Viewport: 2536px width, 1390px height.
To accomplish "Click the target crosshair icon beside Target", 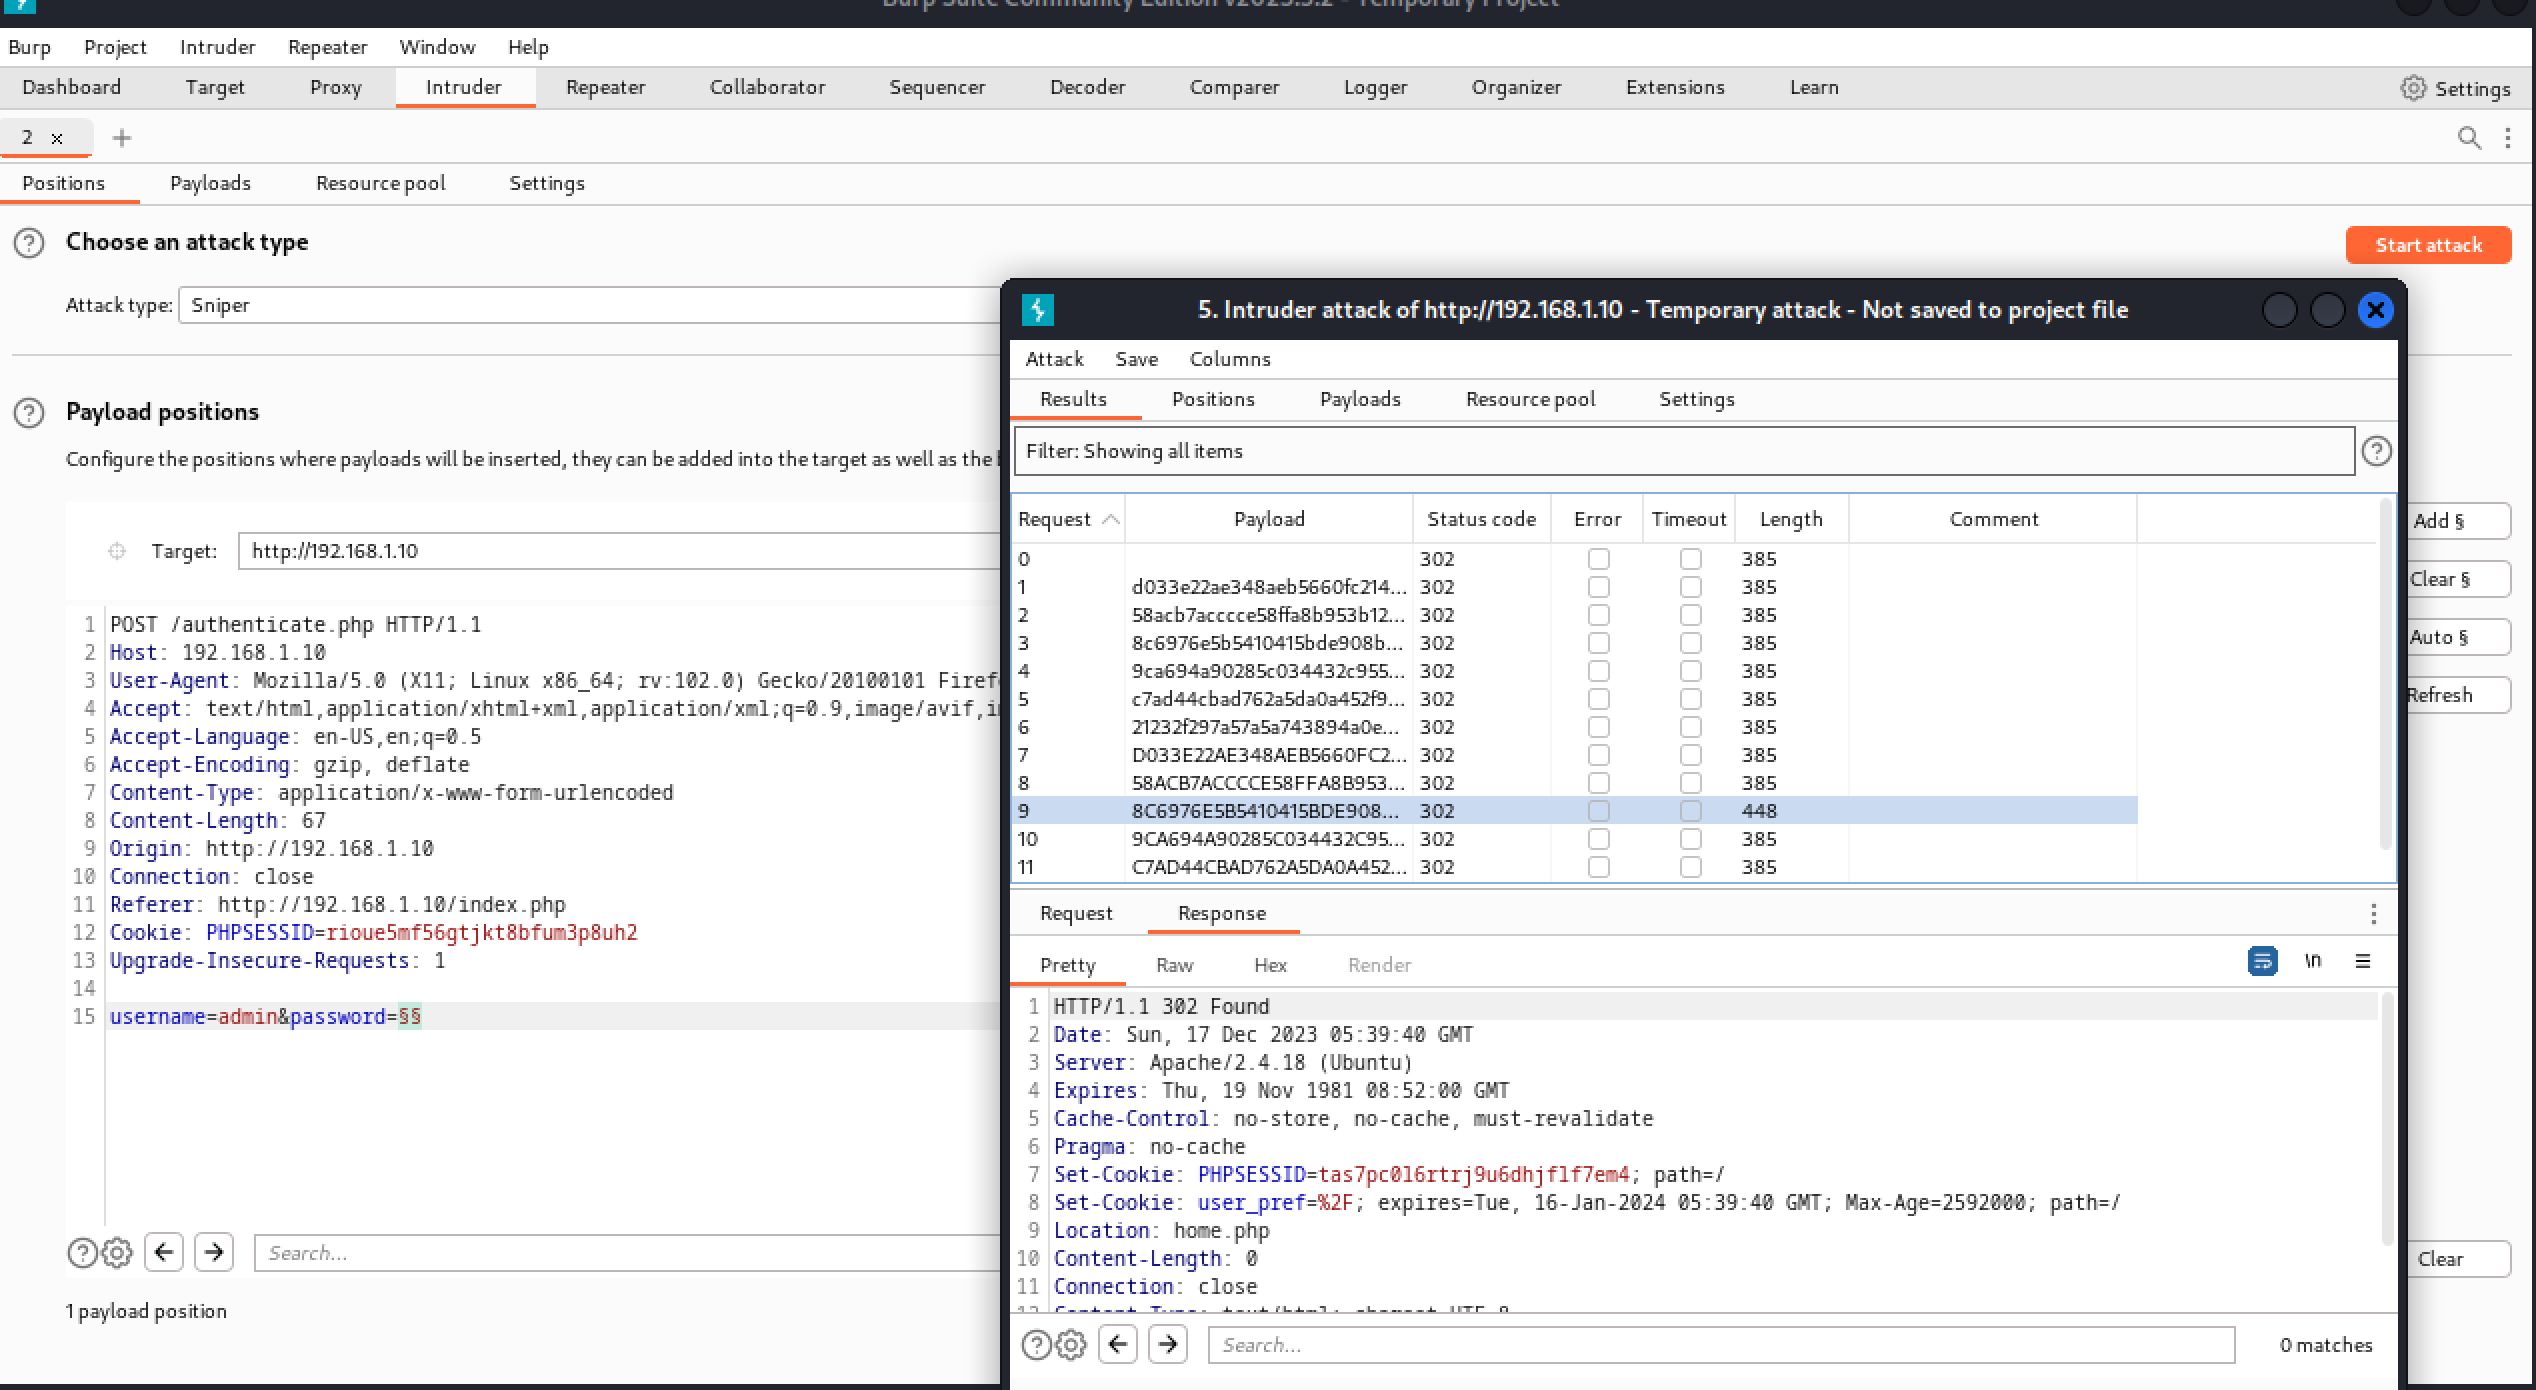I will click(117, 551).
